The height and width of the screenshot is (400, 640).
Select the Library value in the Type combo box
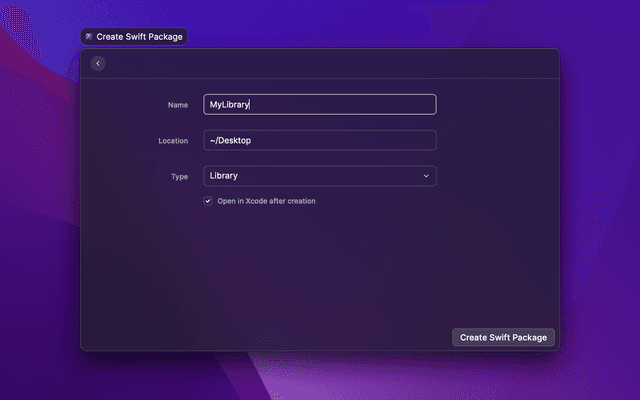(x=223, y=176)
